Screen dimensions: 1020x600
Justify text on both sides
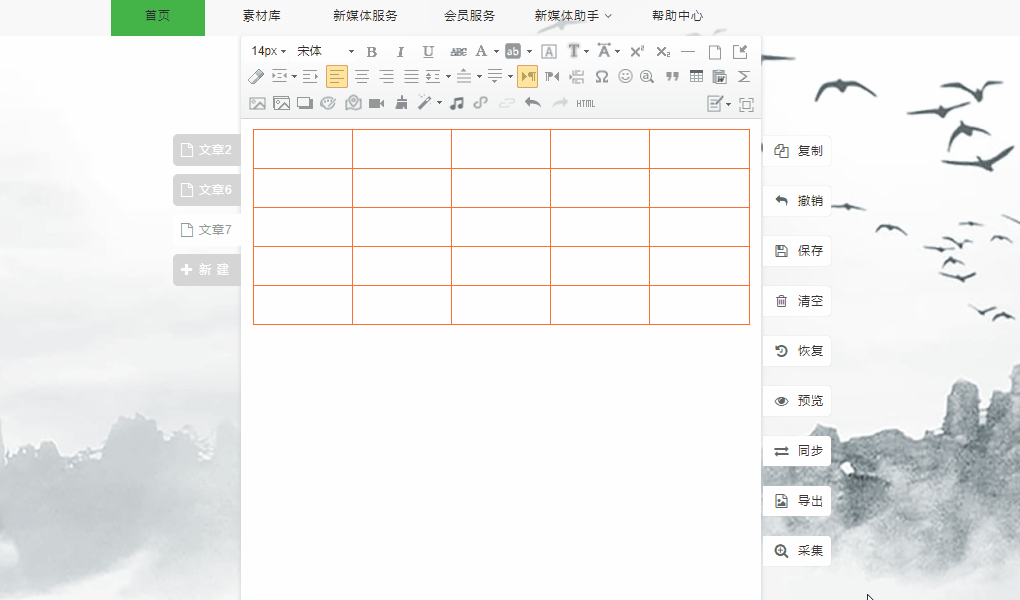[x=411, y=77]
